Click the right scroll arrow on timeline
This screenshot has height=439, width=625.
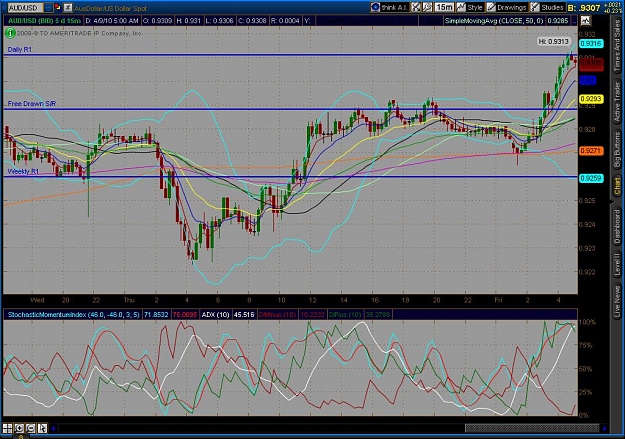(605, 429)
